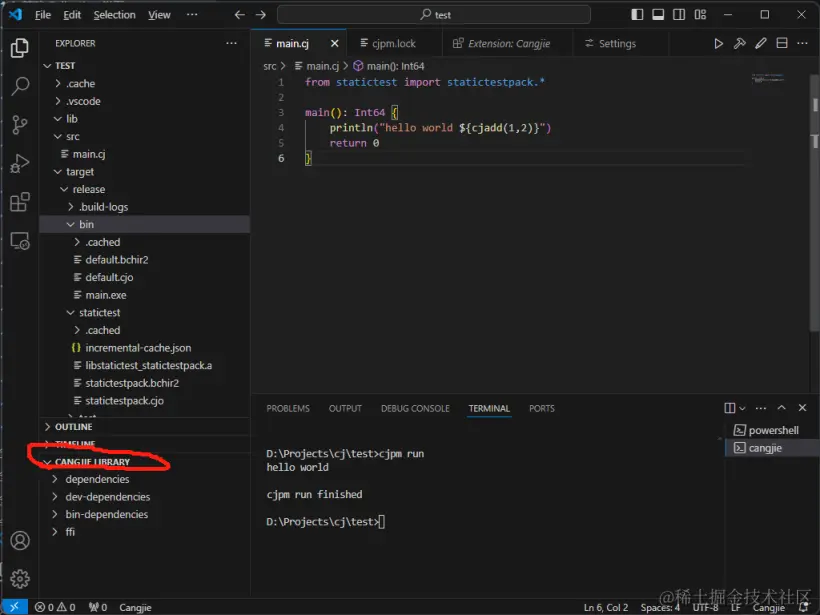Go back with the left arrow

(239, 15)
